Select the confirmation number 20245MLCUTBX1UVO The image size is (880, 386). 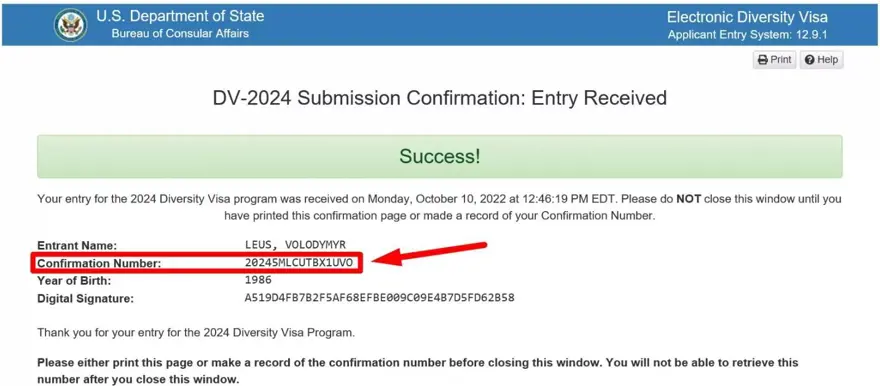pyautogui.click(x=299, y=262)
